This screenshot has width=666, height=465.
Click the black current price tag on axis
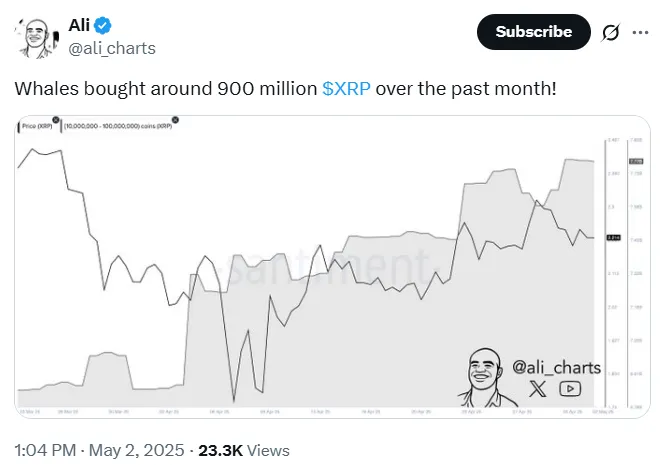coord(613,237)
